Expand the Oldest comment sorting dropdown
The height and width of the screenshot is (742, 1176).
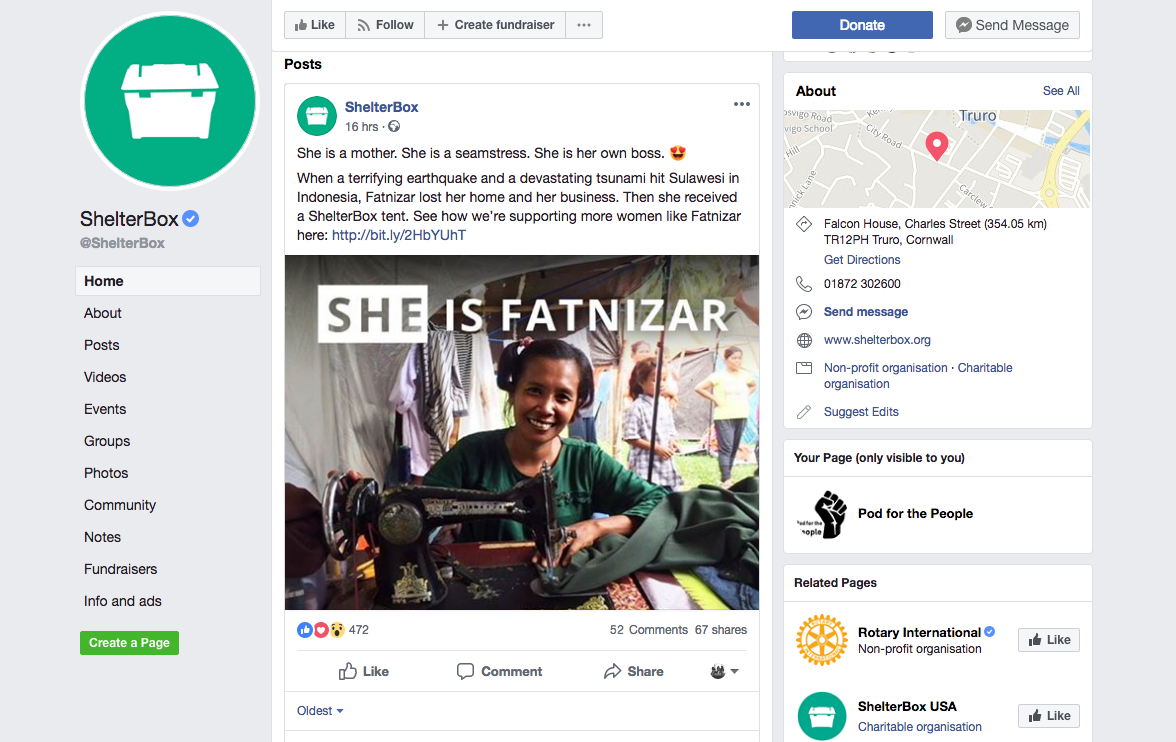[x=320, y=710]
